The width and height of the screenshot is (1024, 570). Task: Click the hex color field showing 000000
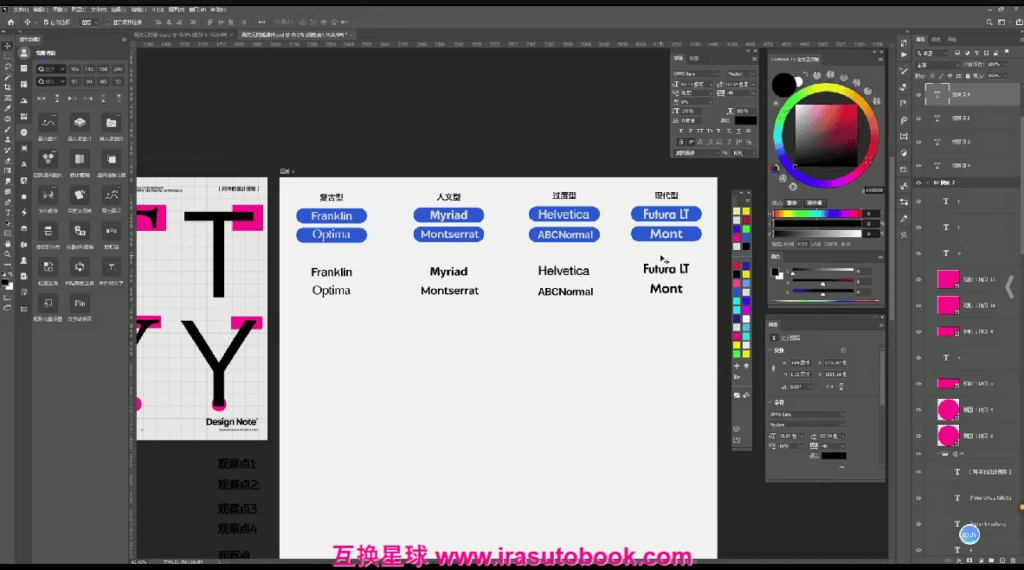pos(874,190)
